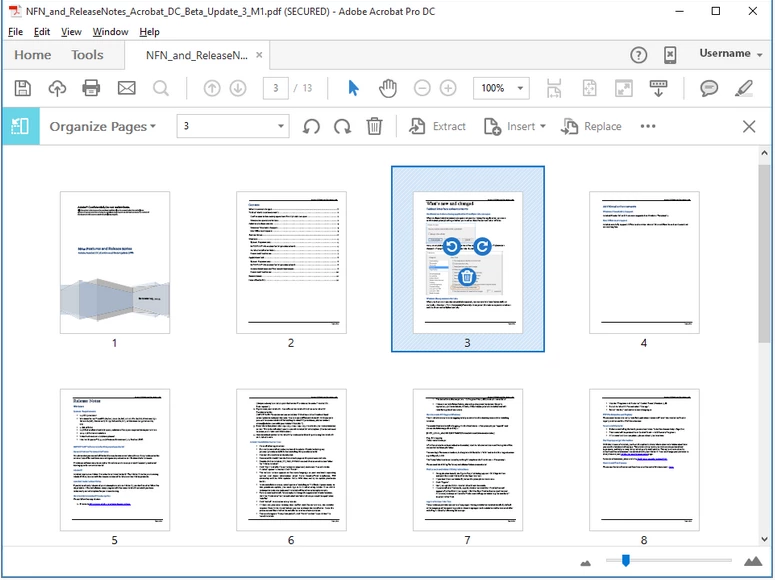Enlarge thumbnails using large mountain icon

click(753, 561)
